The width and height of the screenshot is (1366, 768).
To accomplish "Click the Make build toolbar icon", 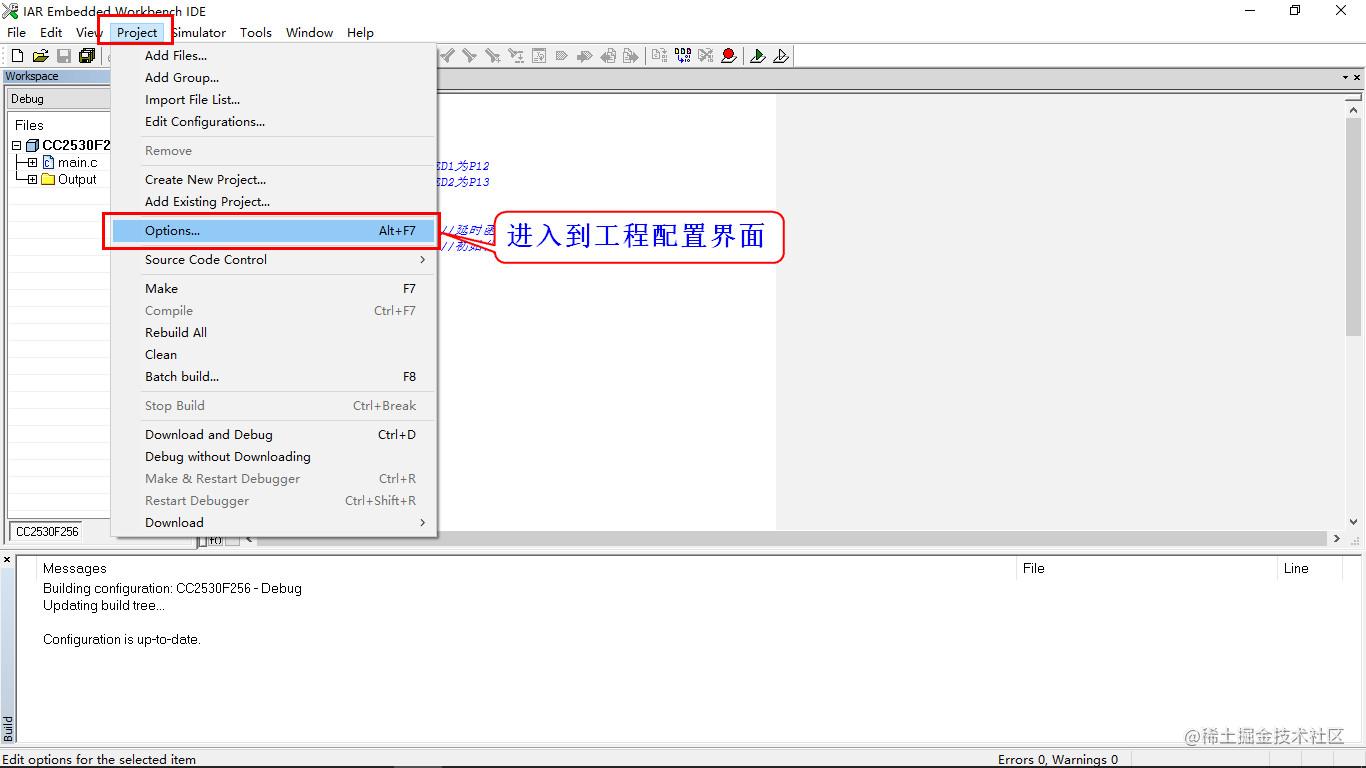I will pos(683,56).
